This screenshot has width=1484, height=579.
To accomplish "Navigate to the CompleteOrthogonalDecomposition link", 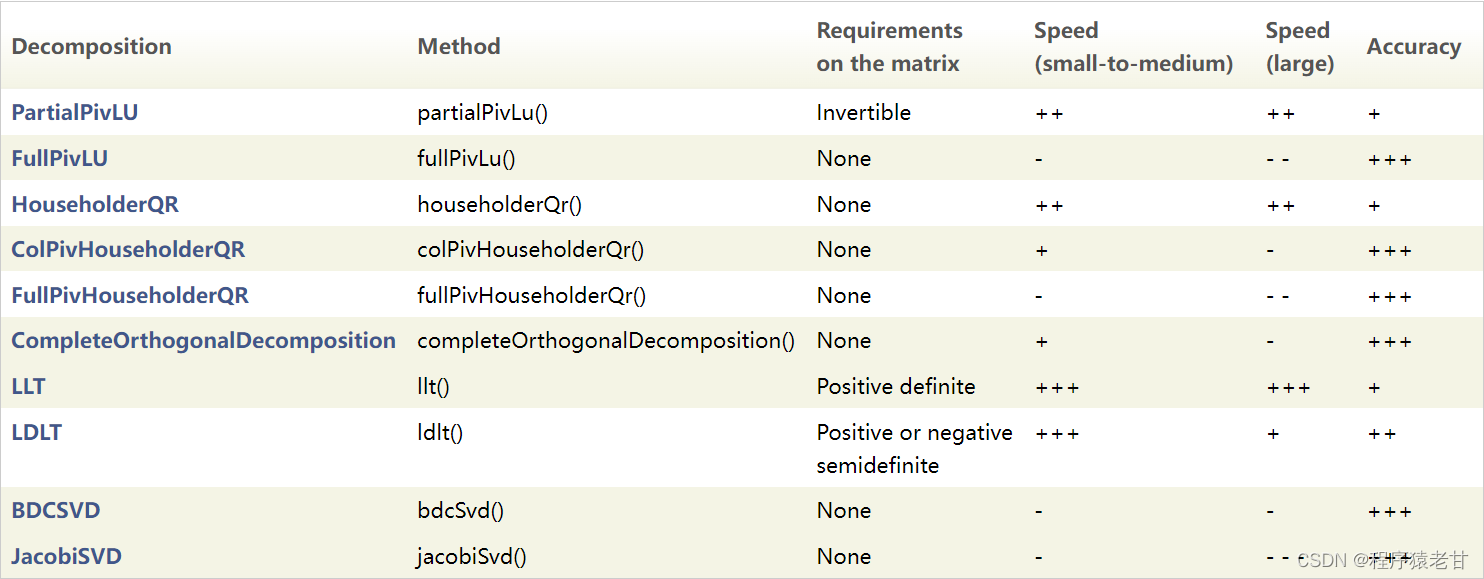I will (x=203, y=340).
